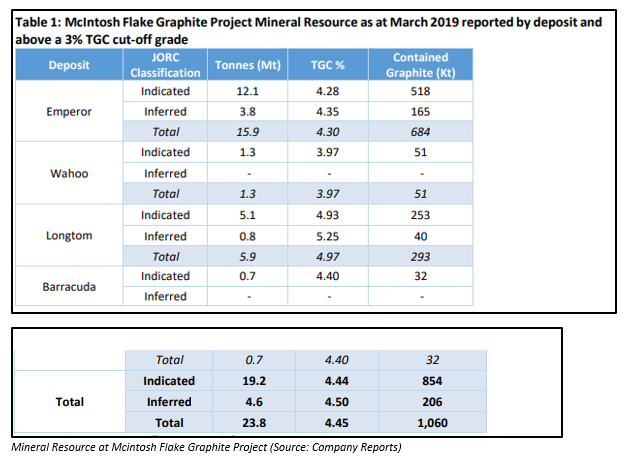Click the bold Inferred label in totals
Image resolution: width=628 pixels, height=460 pixels.
coord(169,402)
